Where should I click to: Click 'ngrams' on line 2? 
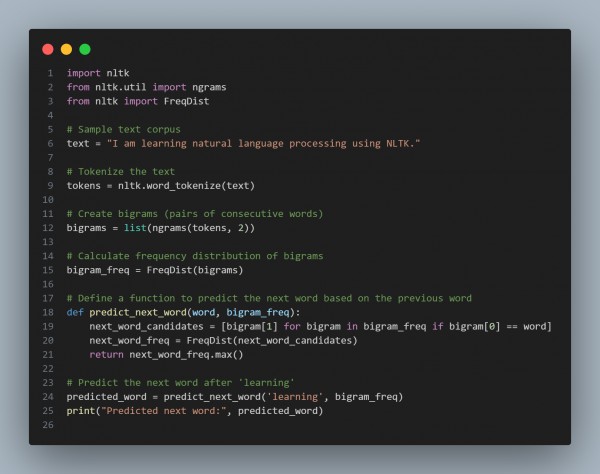209,88
